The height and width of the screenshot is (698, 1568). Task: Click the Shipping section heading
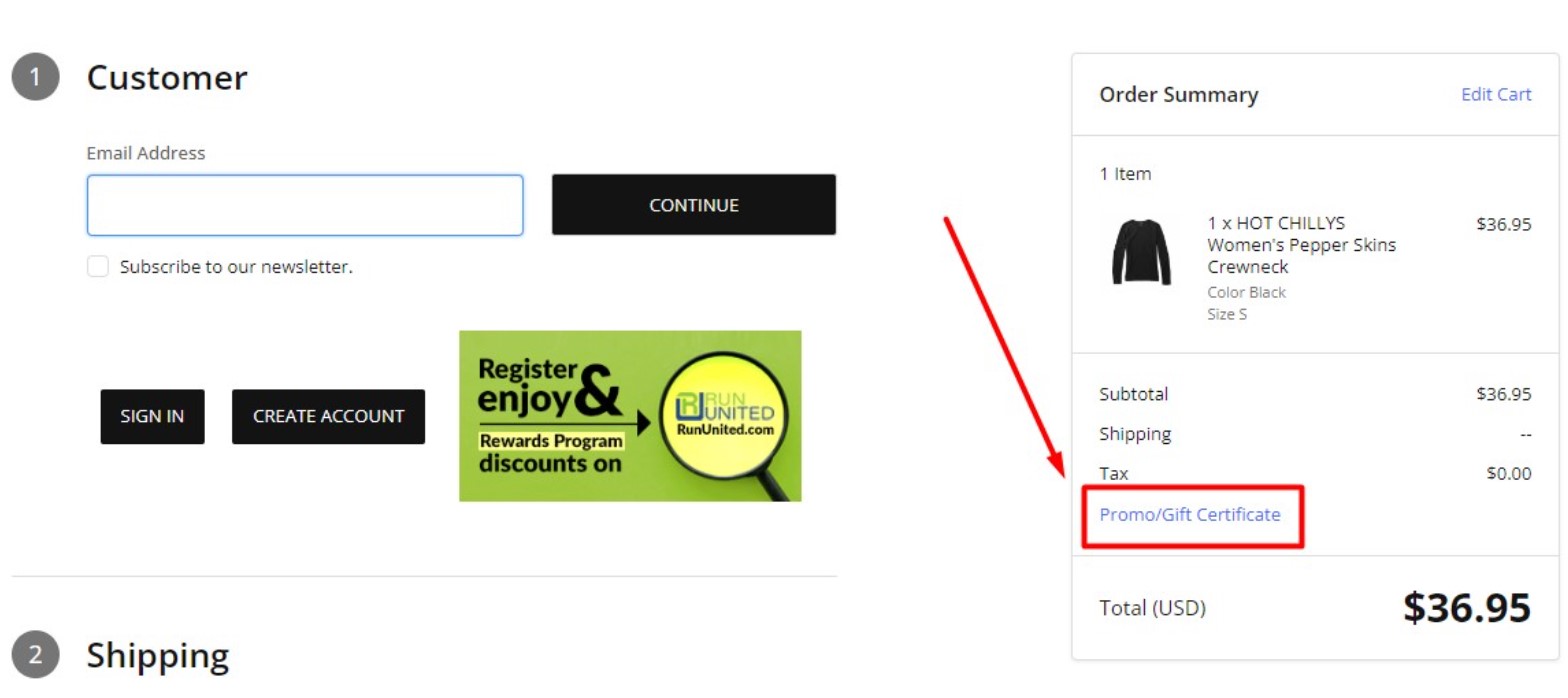point(158,656)
